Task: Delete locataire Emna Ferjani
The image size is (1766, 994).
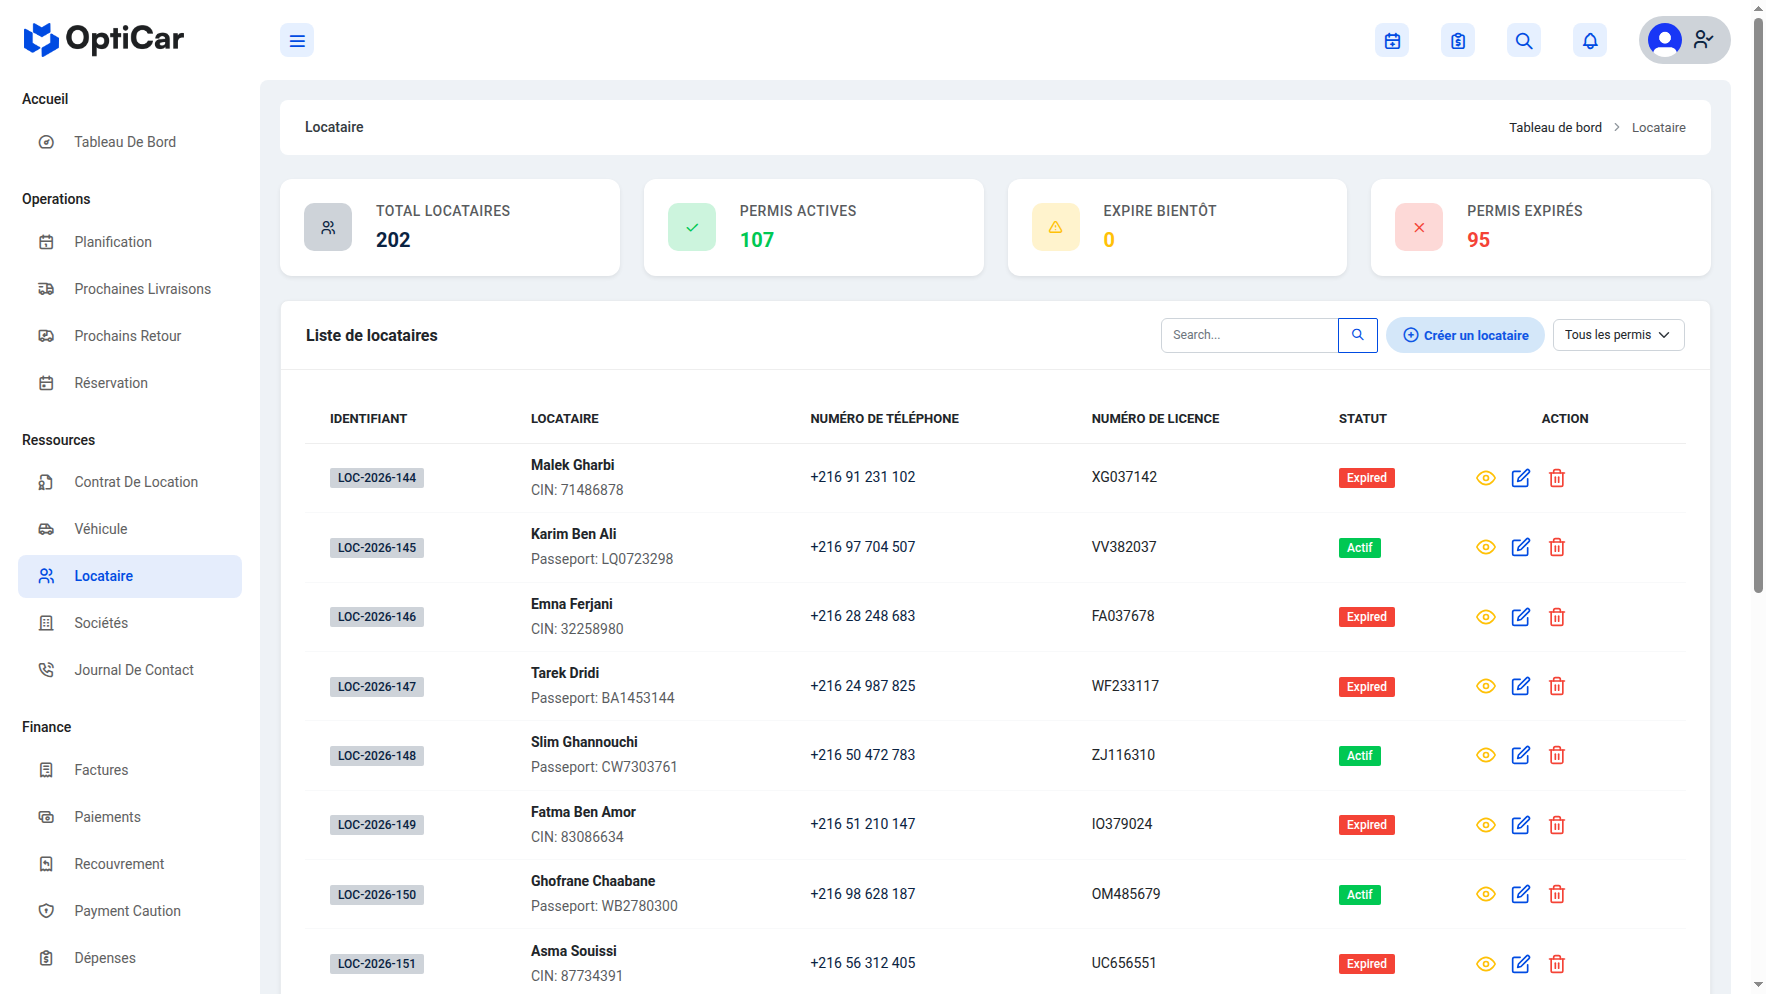Action: 1557,617
